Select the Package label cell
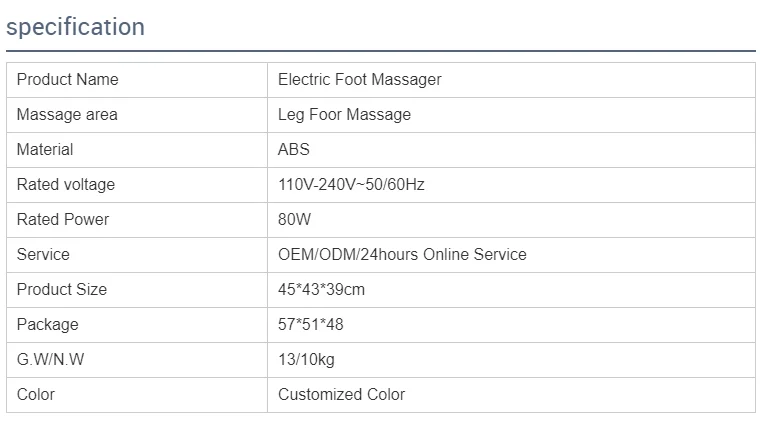The height and width of the screenshot is (435, 760). [x=137, y=325]
